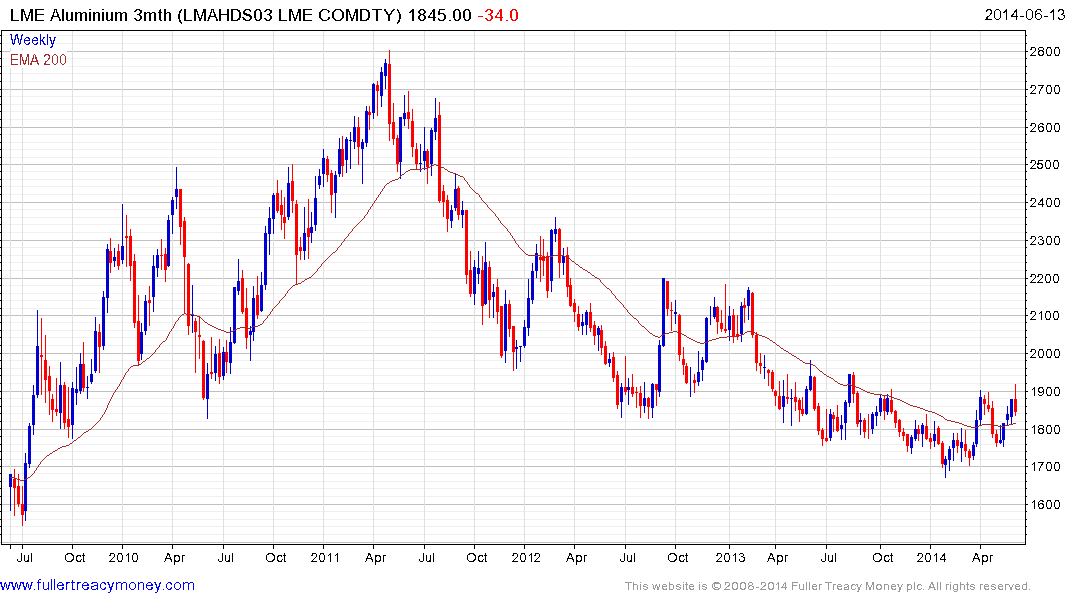Click the last price value 1845.00
1075x600 pixels.
439,15
